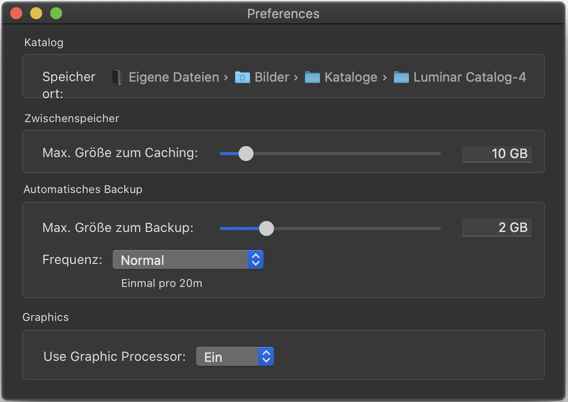Click the green zoom button of Preferences
568x402 pixels.
(x=56, y=13)
